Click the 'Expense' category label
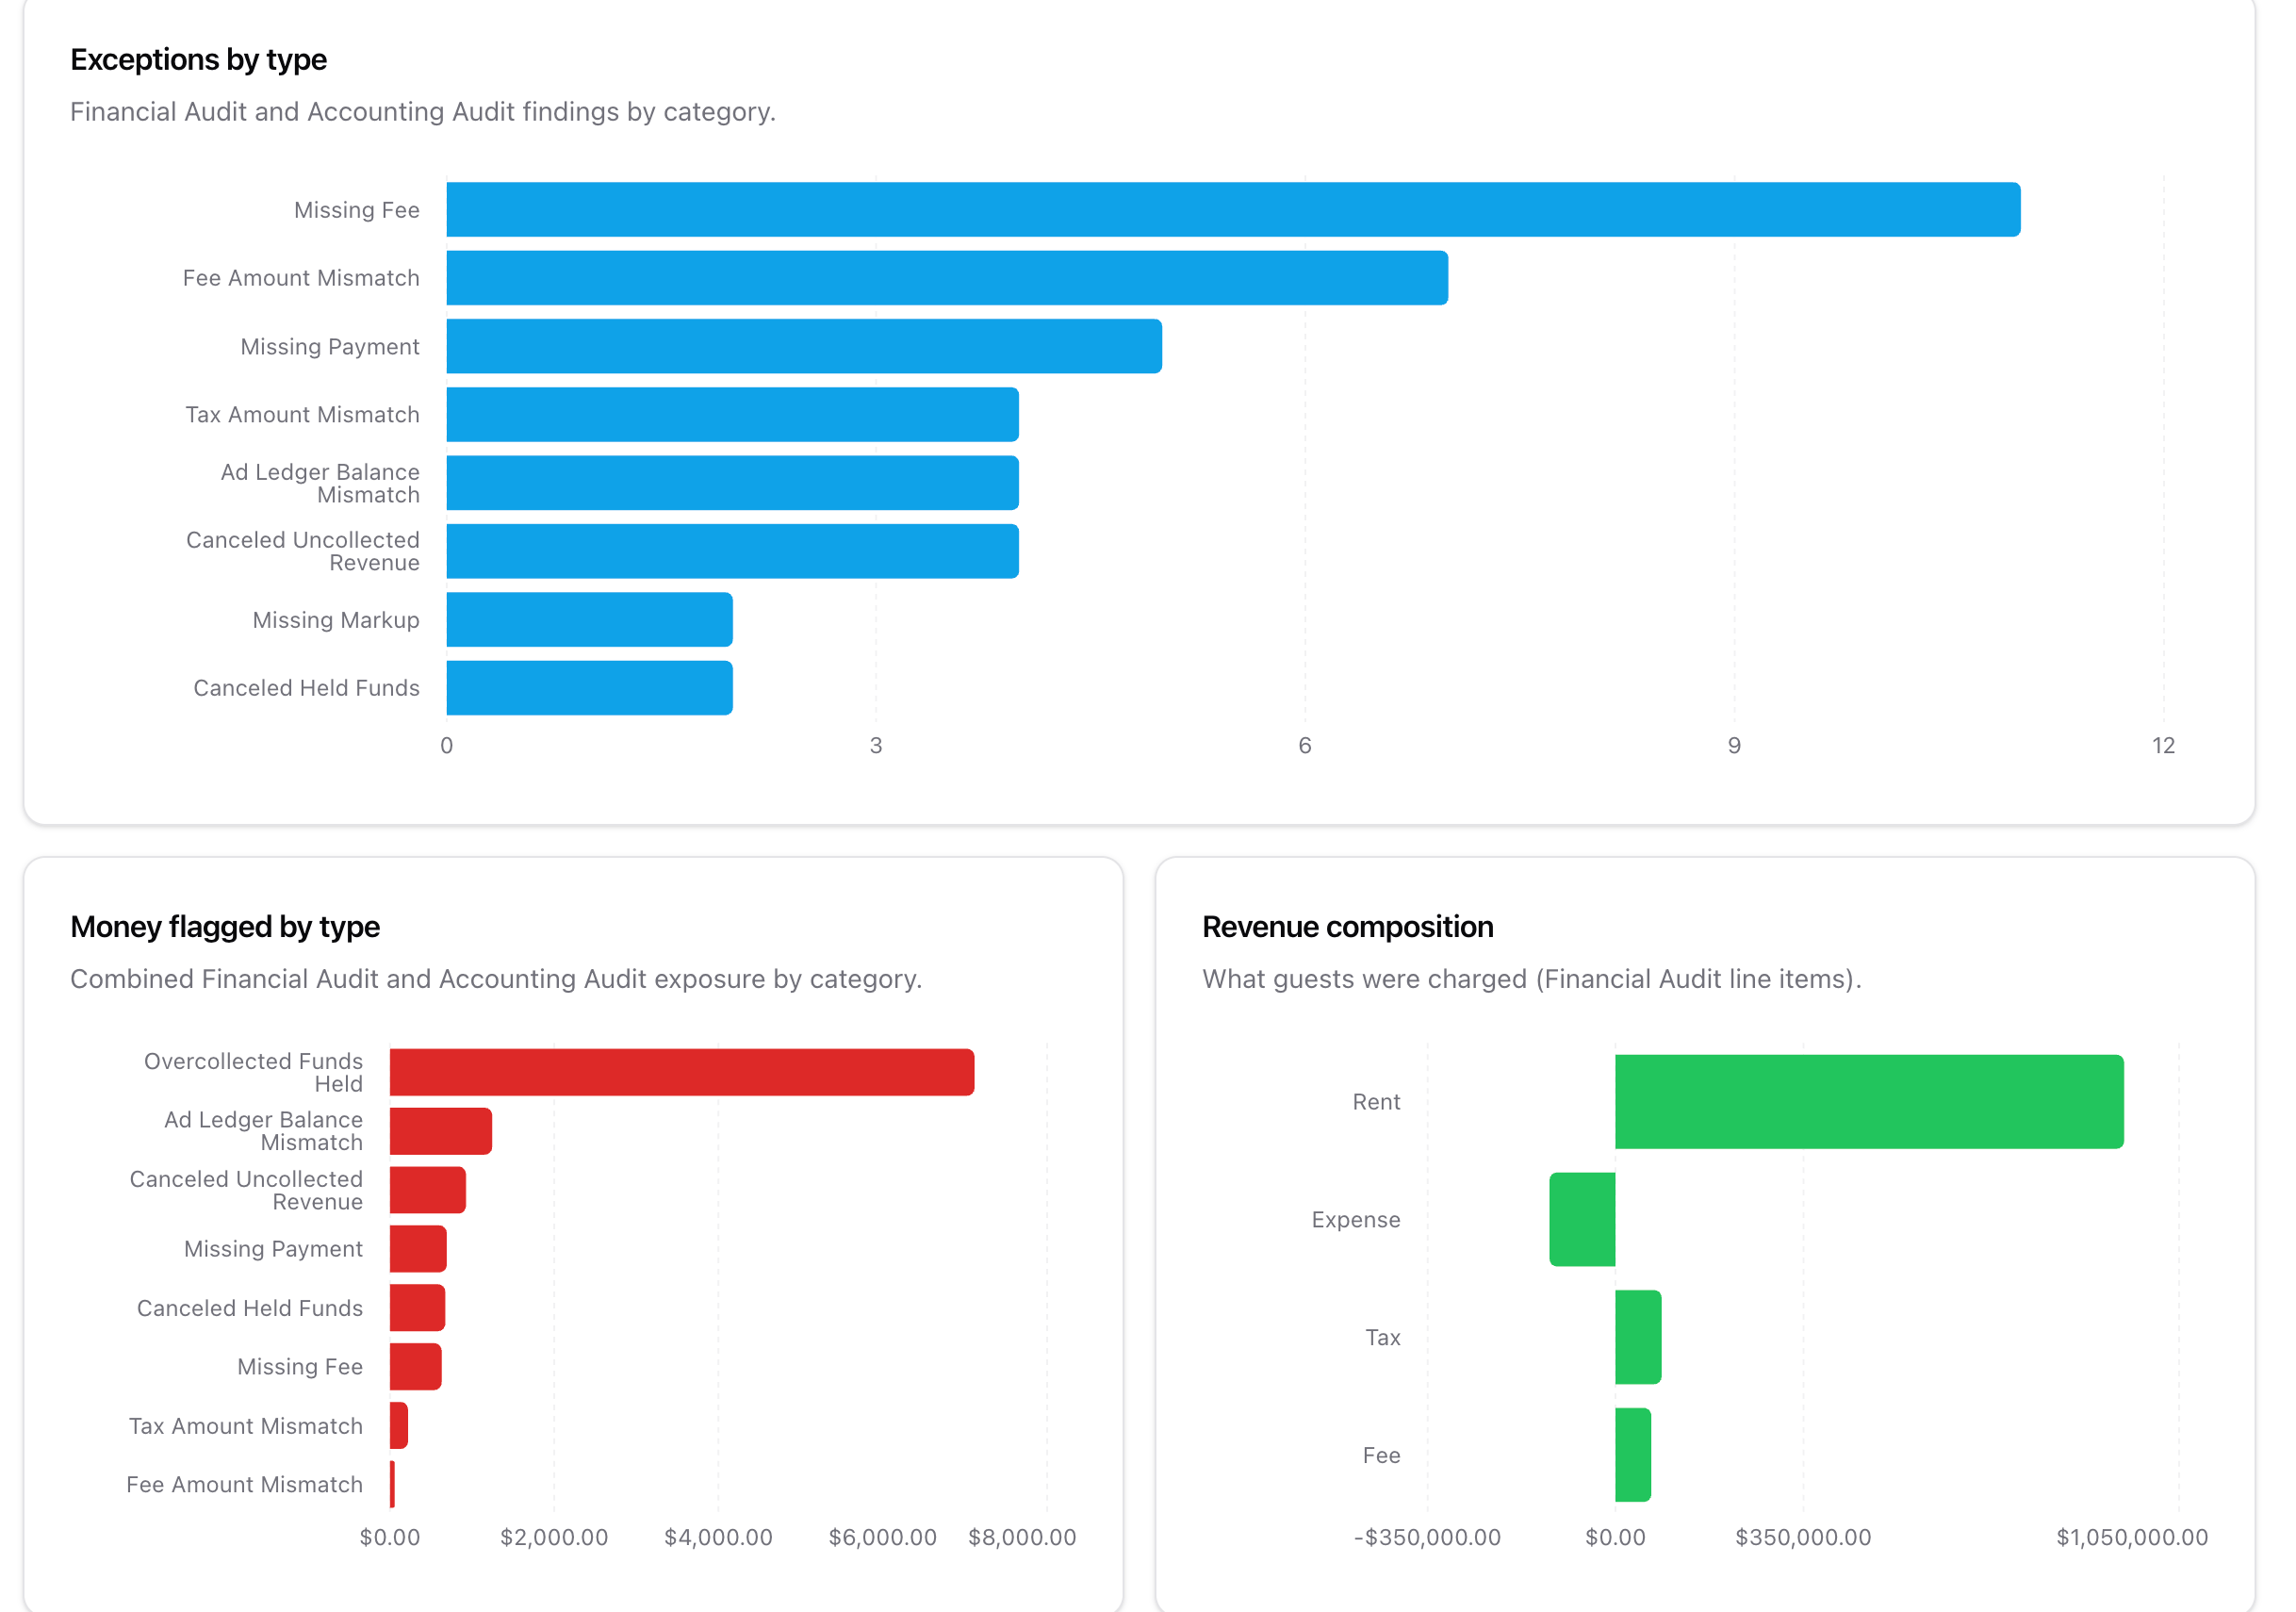The image size is (2296, 1612). pos(1356,1220)
